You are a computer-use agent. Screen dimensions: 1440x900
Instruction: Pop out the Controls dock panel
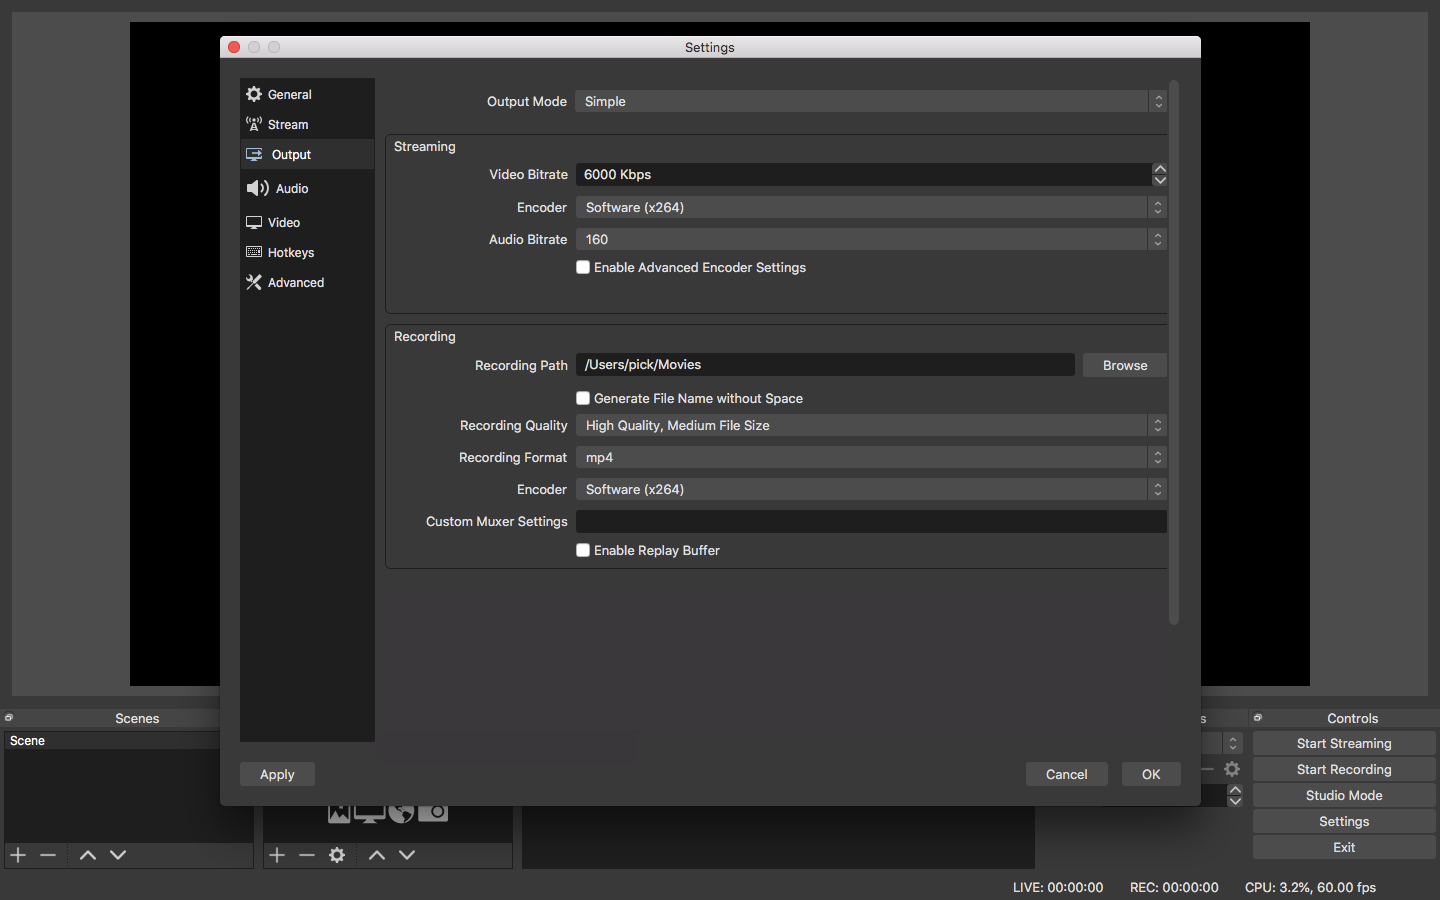coord(1258,718)
